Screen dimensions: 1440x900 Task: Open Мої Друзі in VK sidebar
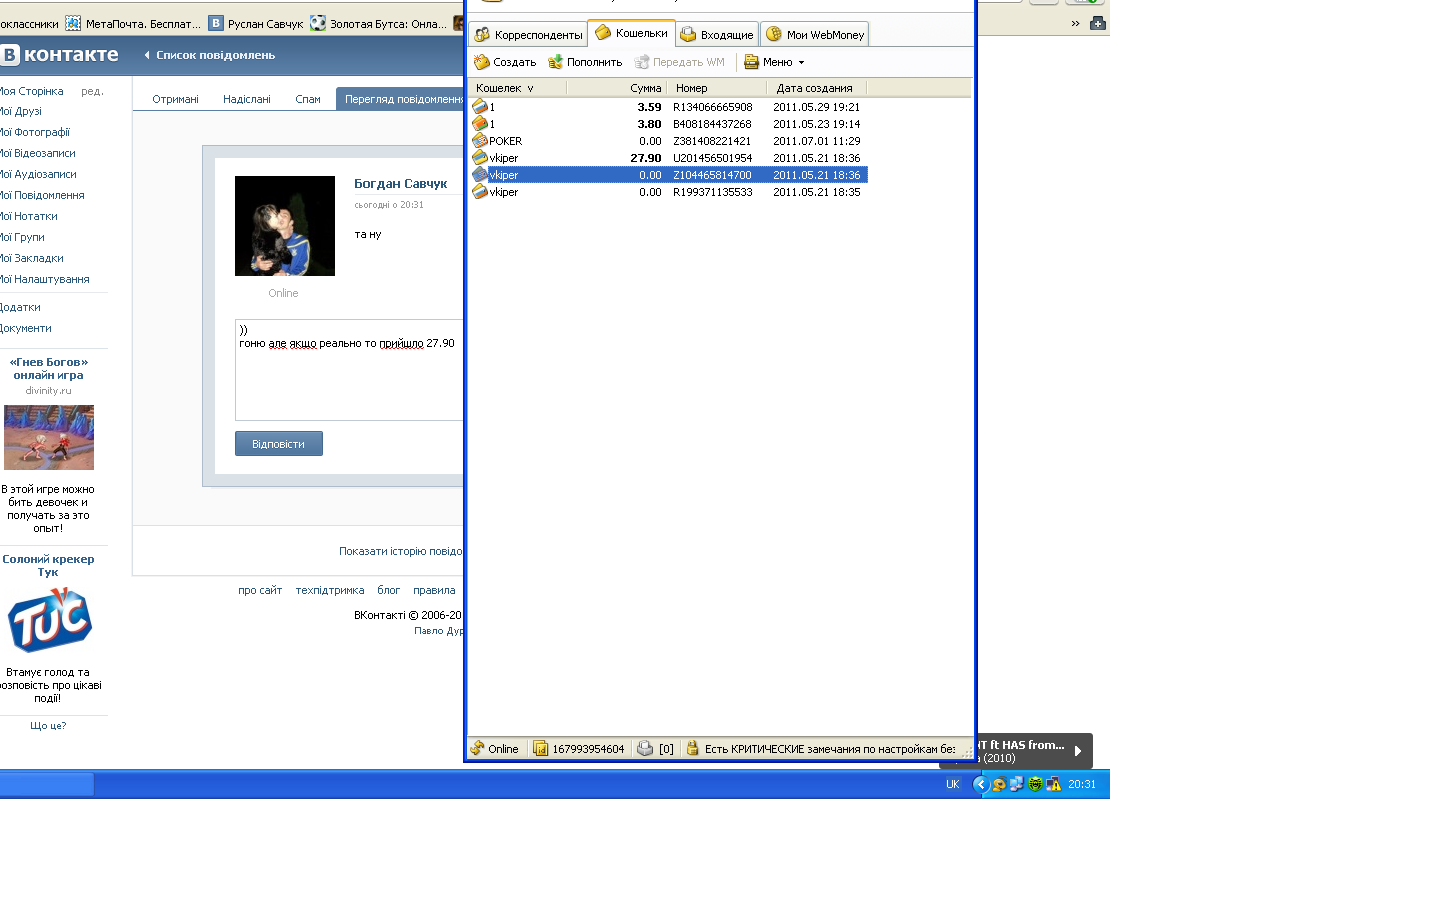21,111
